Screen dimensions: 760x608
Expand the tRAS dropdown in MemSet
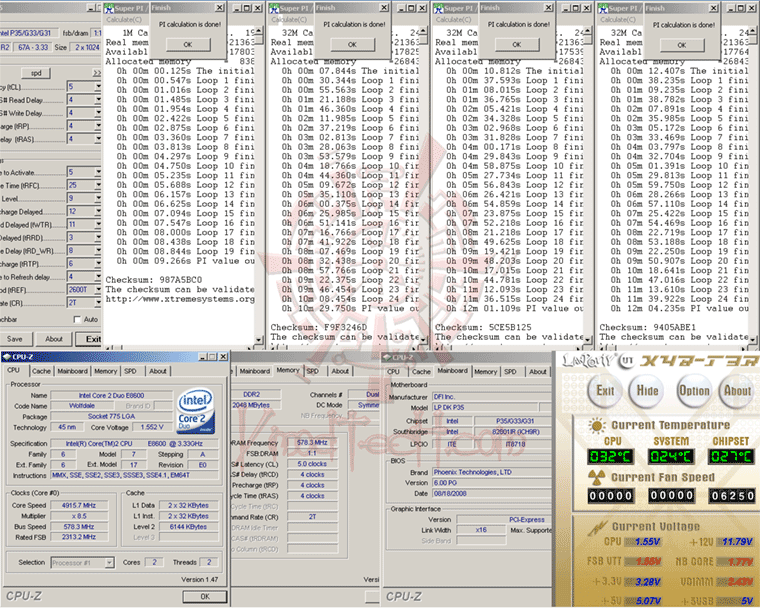97,139
